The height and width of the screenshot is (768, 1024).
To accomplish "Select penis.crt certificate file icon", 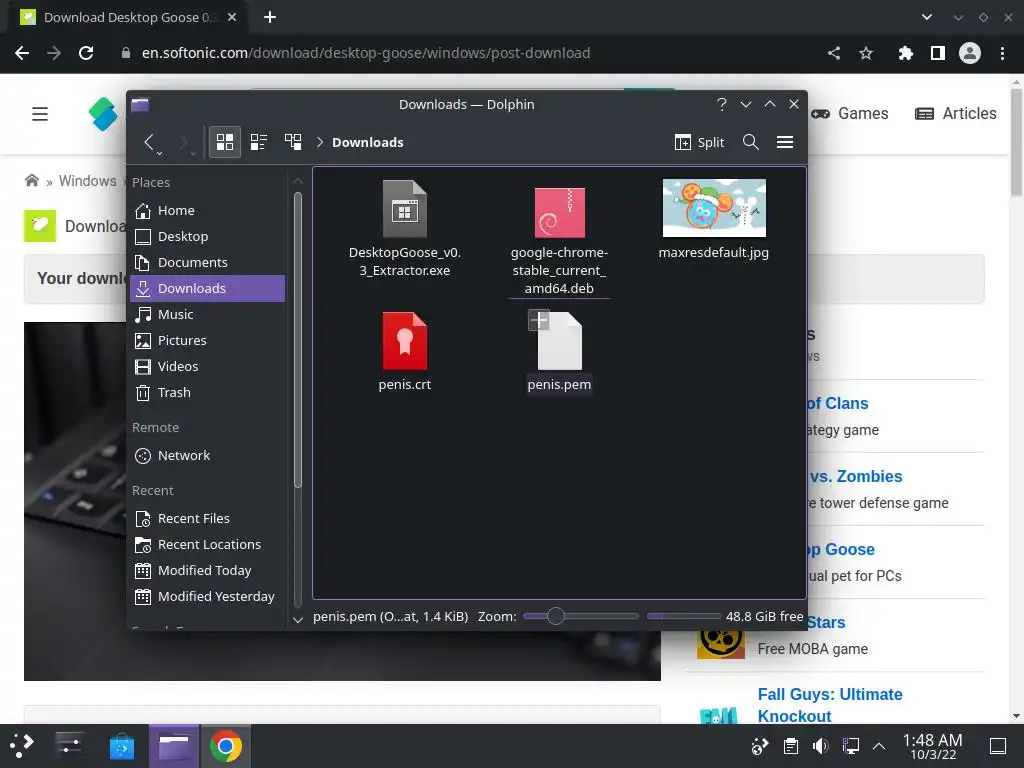I will [x=405, y=341].
